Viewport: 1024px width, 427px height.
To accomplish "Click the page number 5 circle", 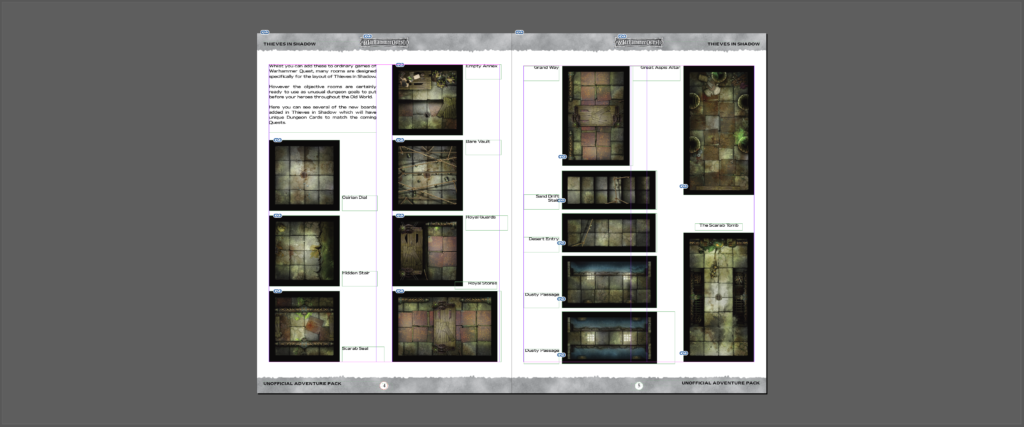I will point(639,385).
